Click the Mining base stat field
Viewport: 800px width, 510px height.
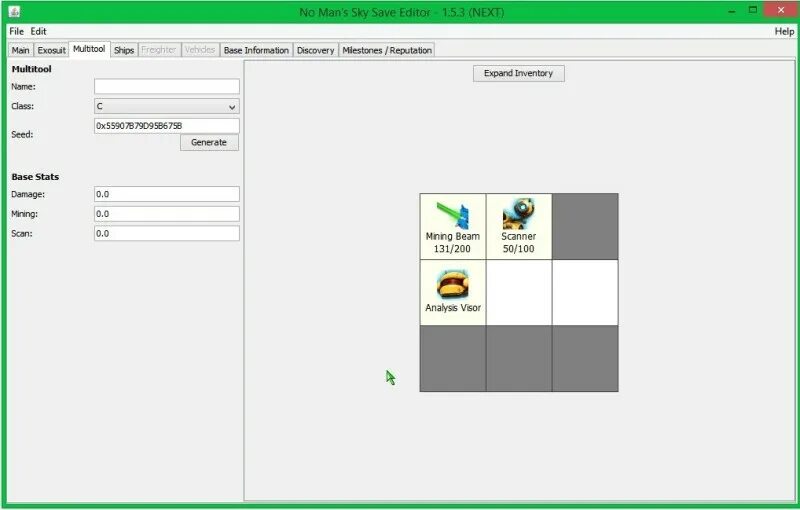click(166, 214)
